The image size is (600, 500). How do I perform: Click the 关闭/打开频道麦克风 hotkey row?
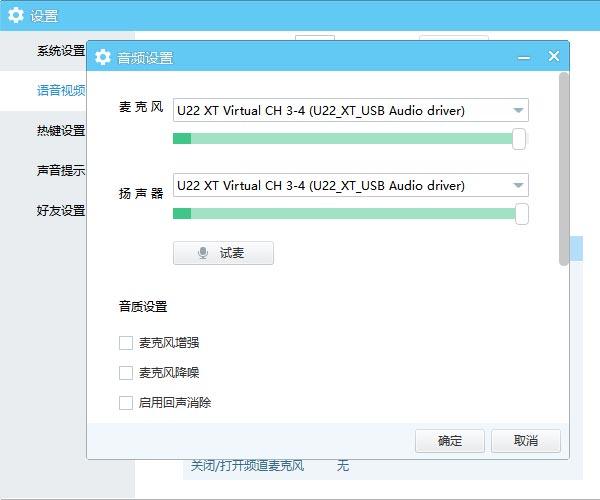(383, 466)
